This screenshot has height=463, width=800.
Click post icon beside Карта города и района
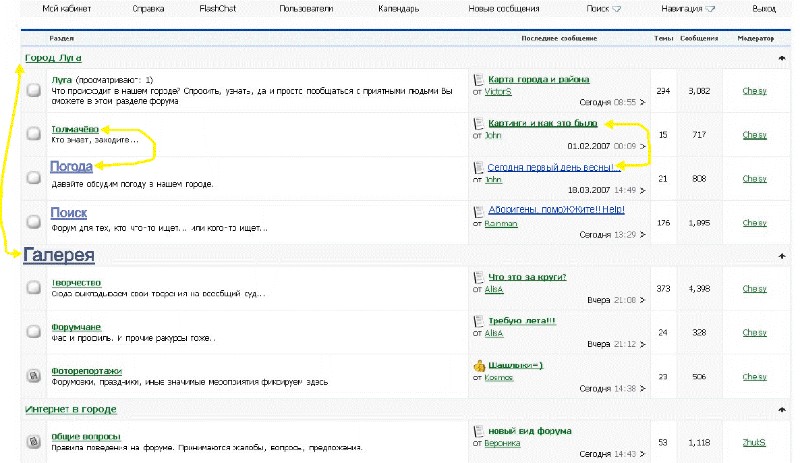click(x=479, y=79)
